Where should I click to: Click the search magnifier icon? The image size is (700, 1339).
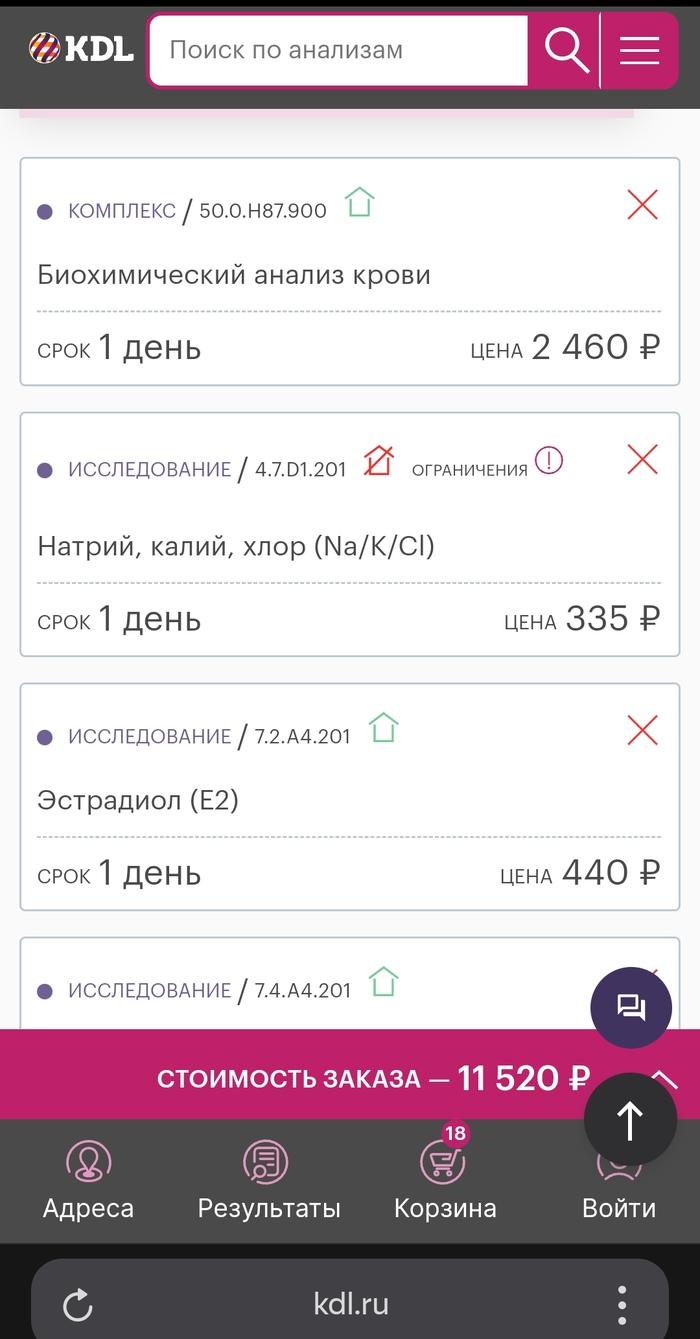tap(565, 50)
